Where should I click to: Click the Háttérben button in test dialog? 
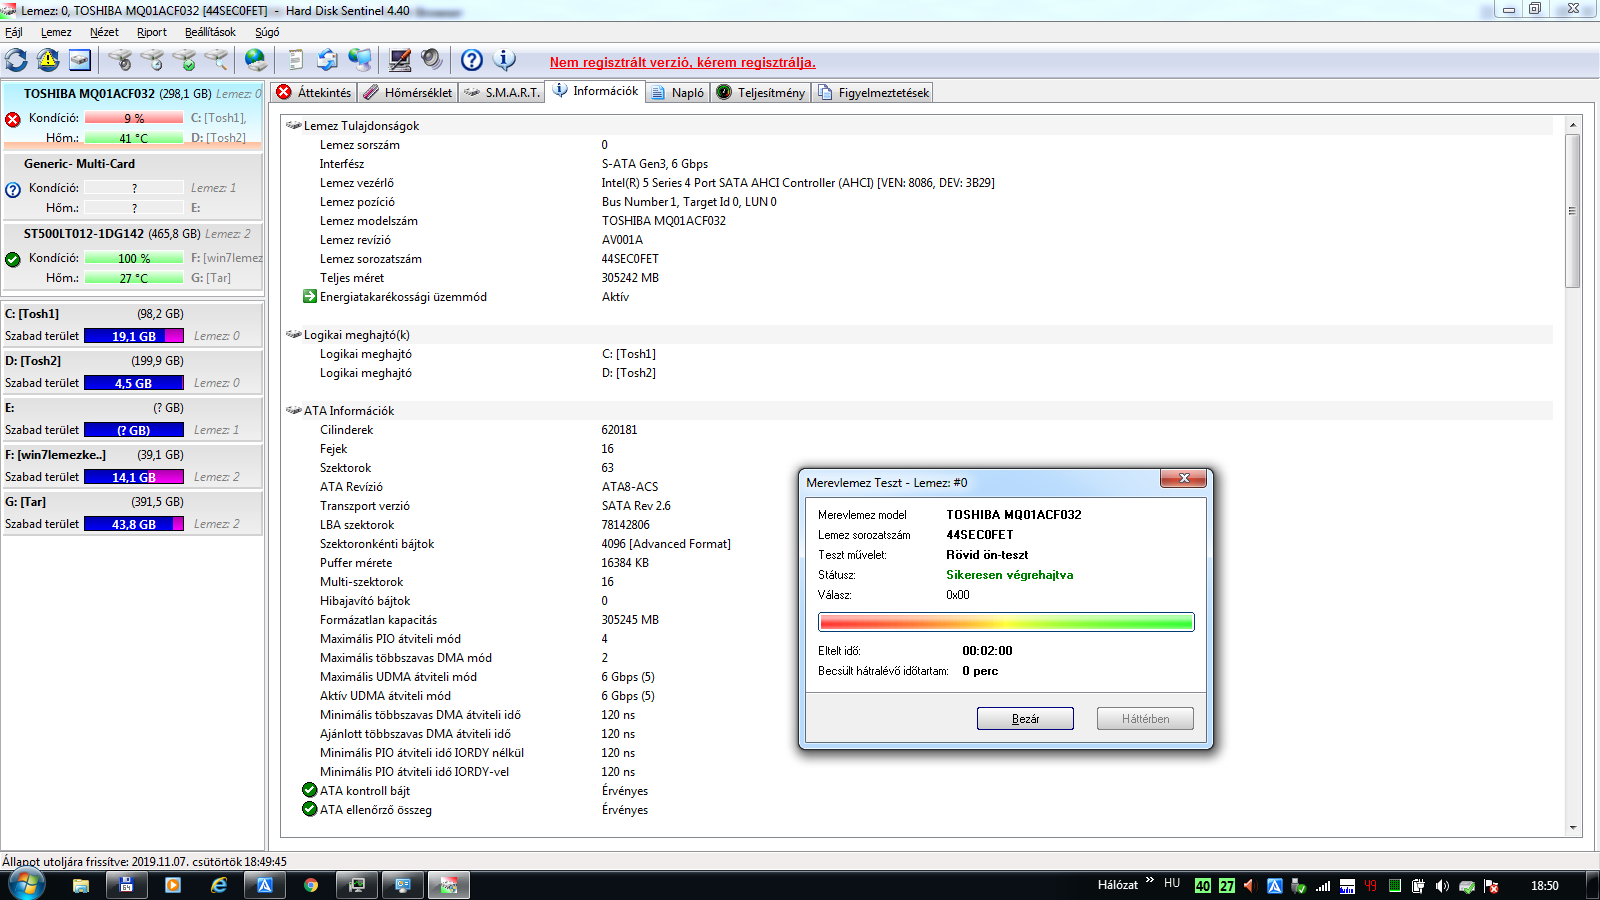(1145, 719)
